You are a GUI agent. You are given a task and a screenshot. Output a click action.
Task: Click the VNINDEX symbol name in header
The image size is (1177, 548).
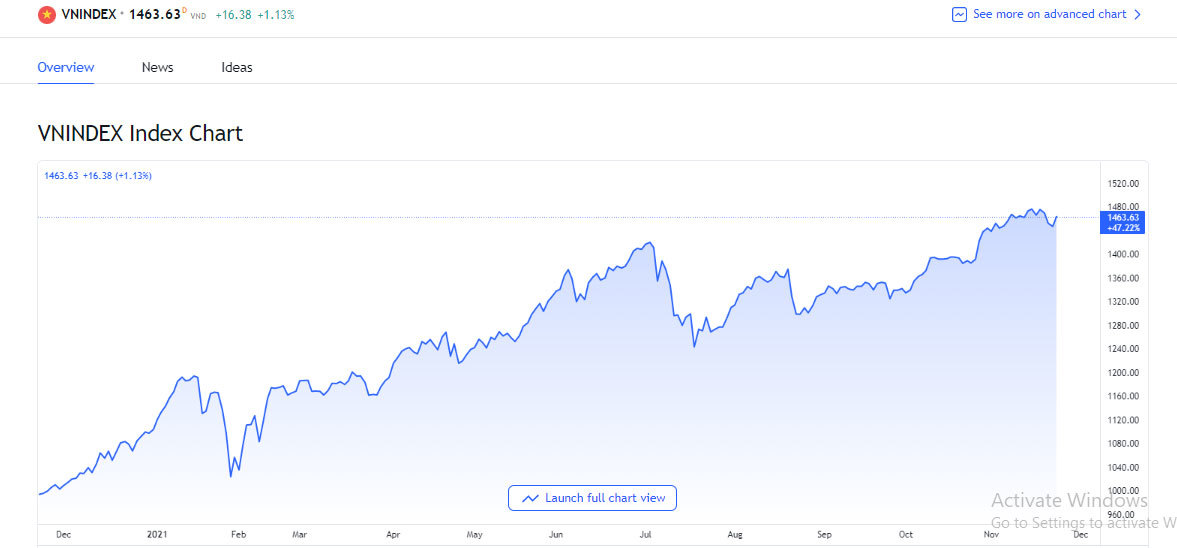tap(89, 15)
